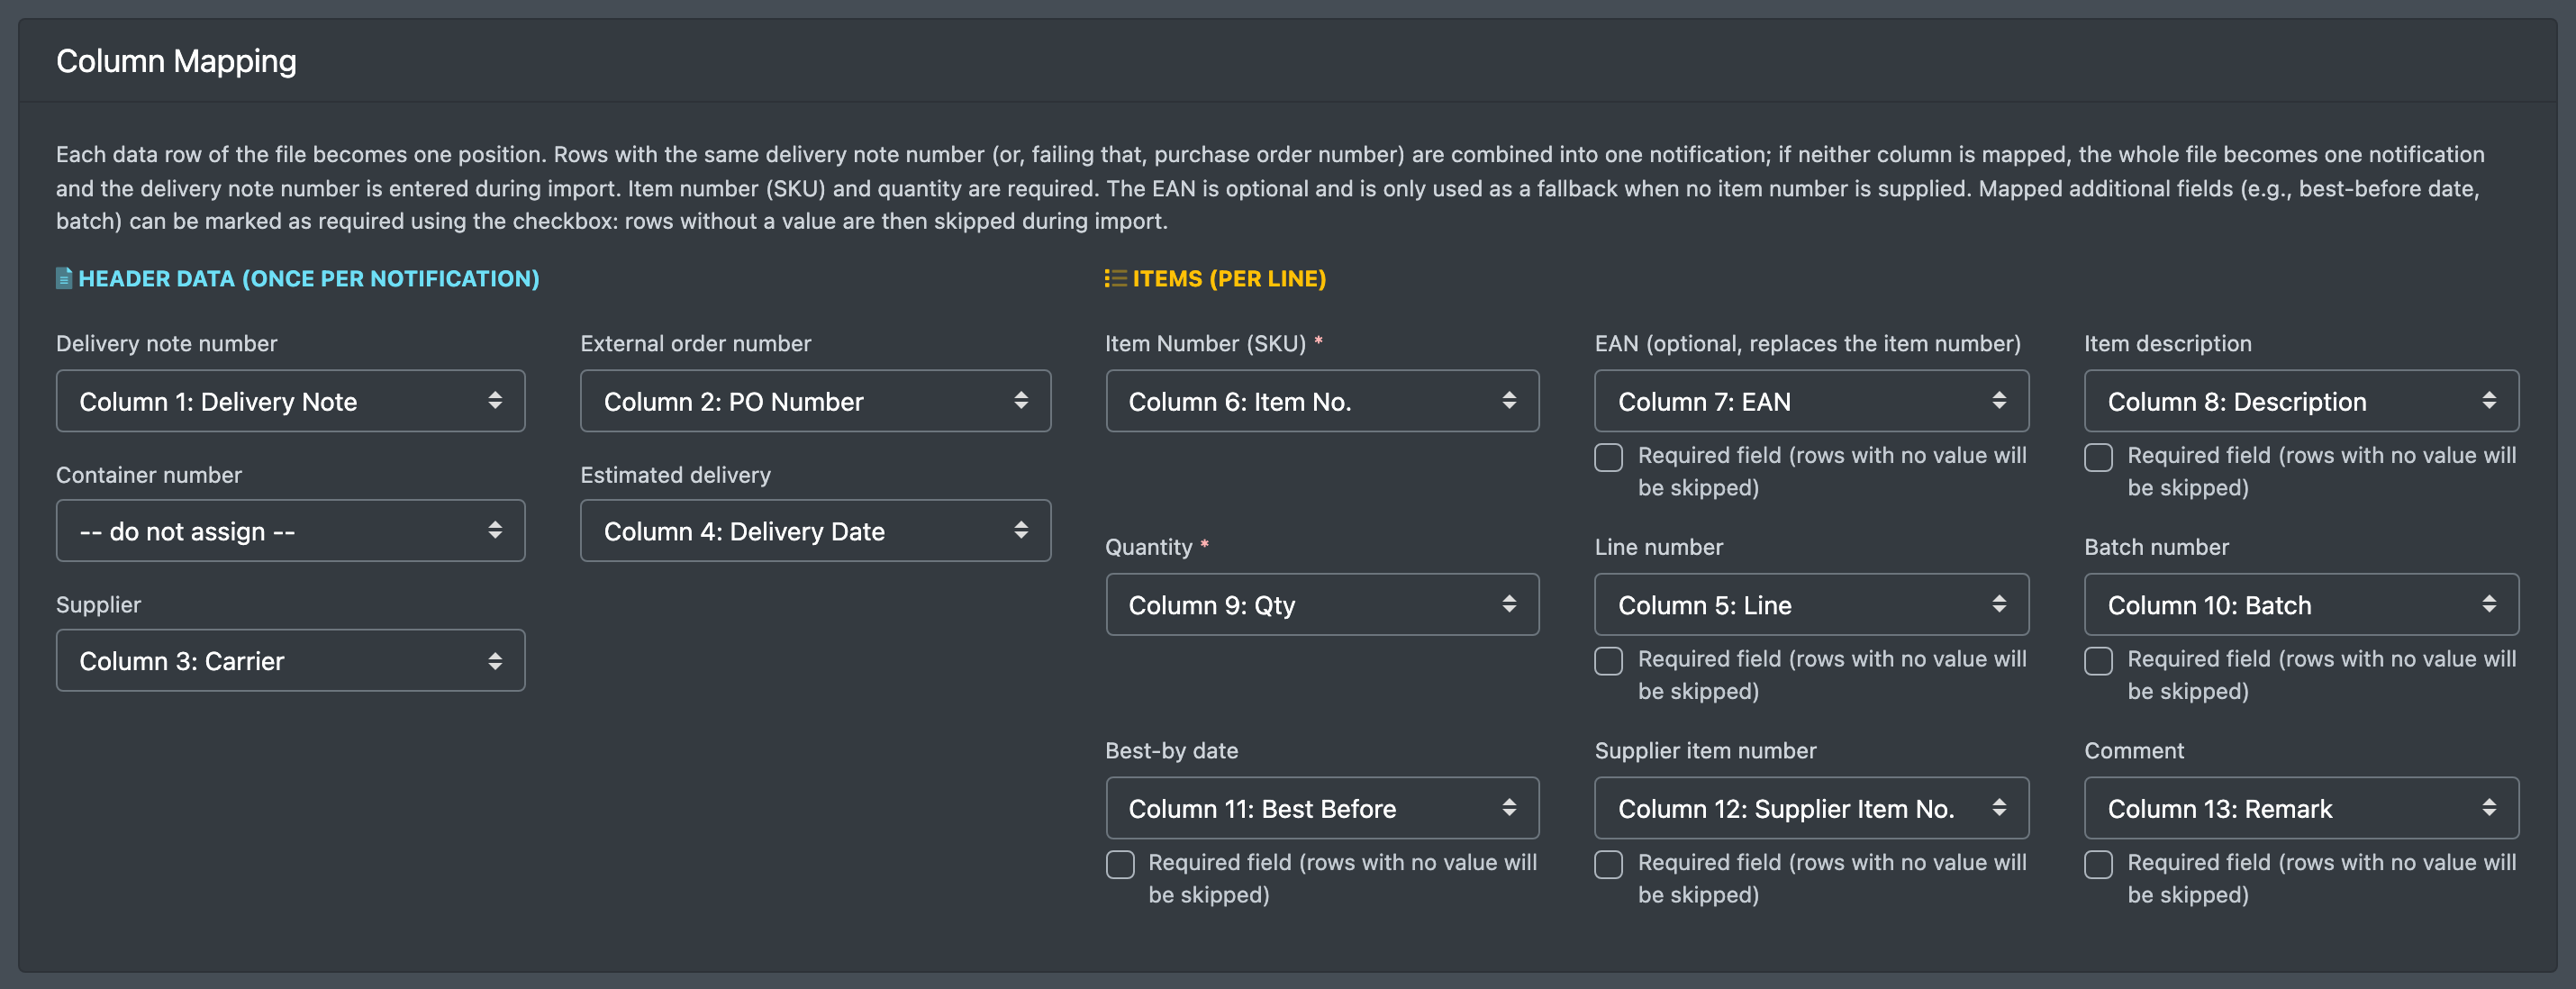Open the Delivery note number dropdown
Image resolution: width=2576 pixels, height=989 pixels.
(x=290, y=401)
